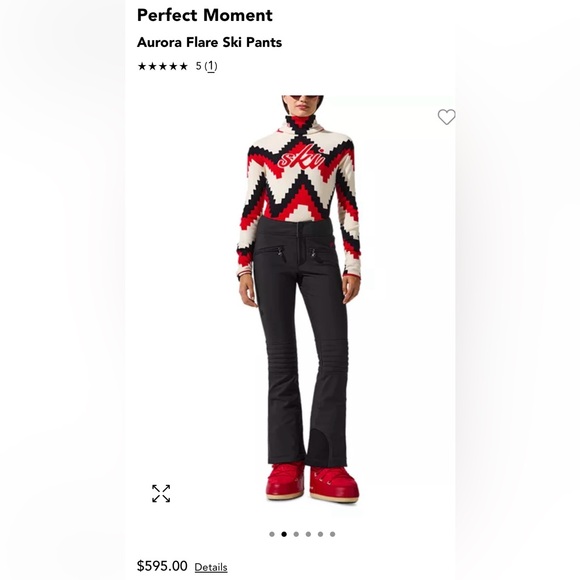580x580 pixels.
Task: Select the Aurora Flare Ski Pants title
Action: [x=209, y=42]
